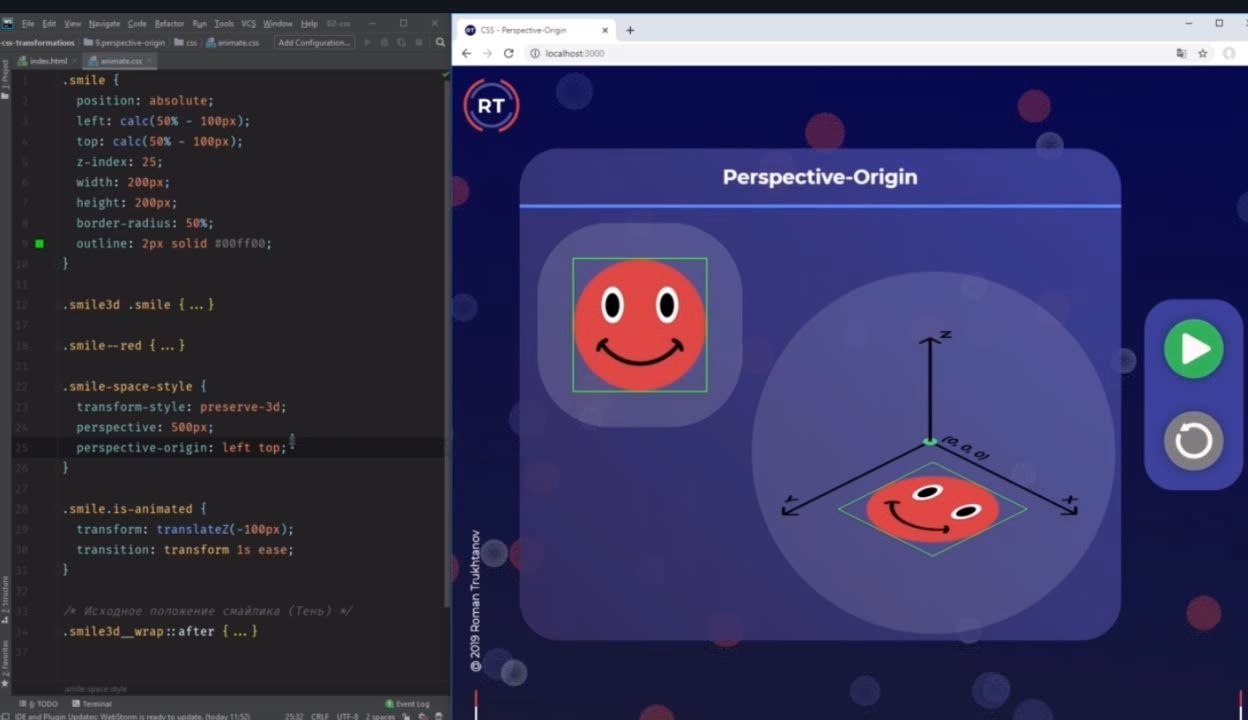Click the site info icon before localhost:3000

point(535,53)
